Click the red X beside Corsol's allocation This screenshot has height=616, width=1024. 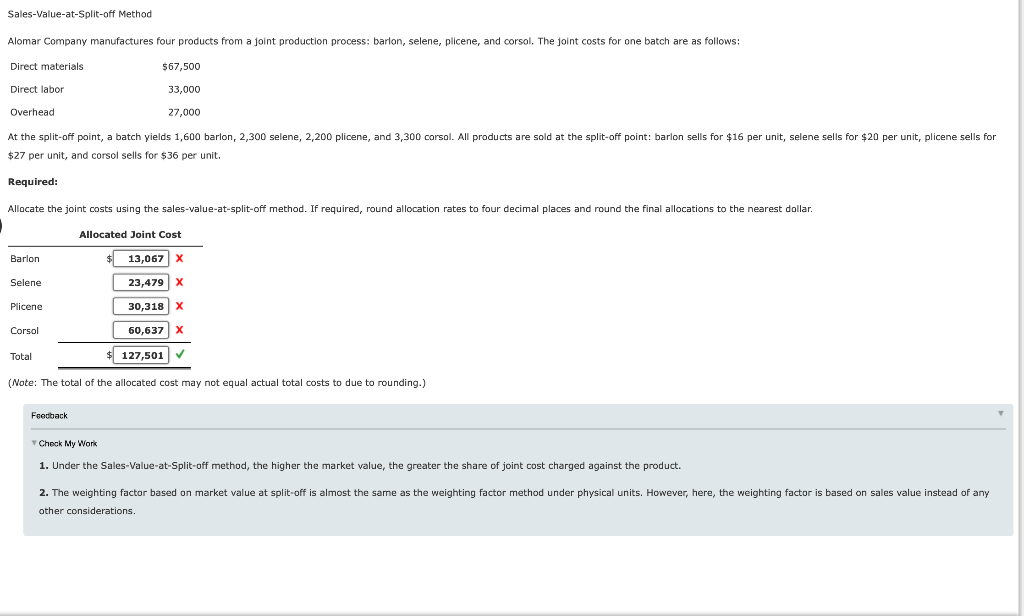(179, 330)
